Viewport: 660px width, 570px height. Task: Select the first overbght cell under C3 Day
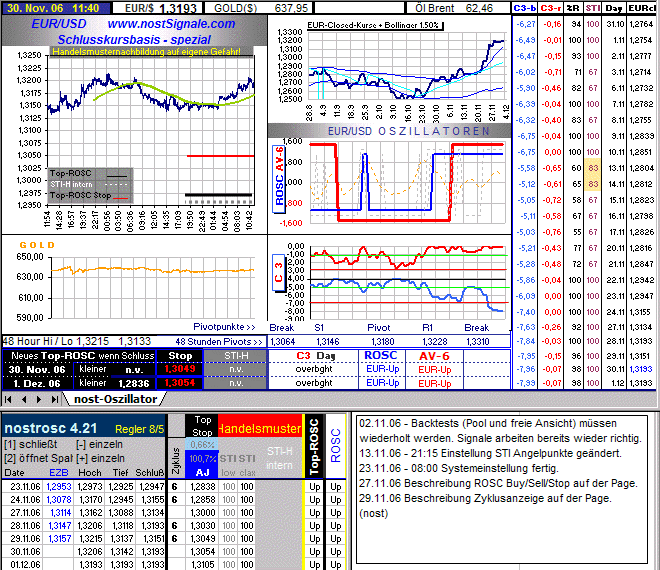314,369
